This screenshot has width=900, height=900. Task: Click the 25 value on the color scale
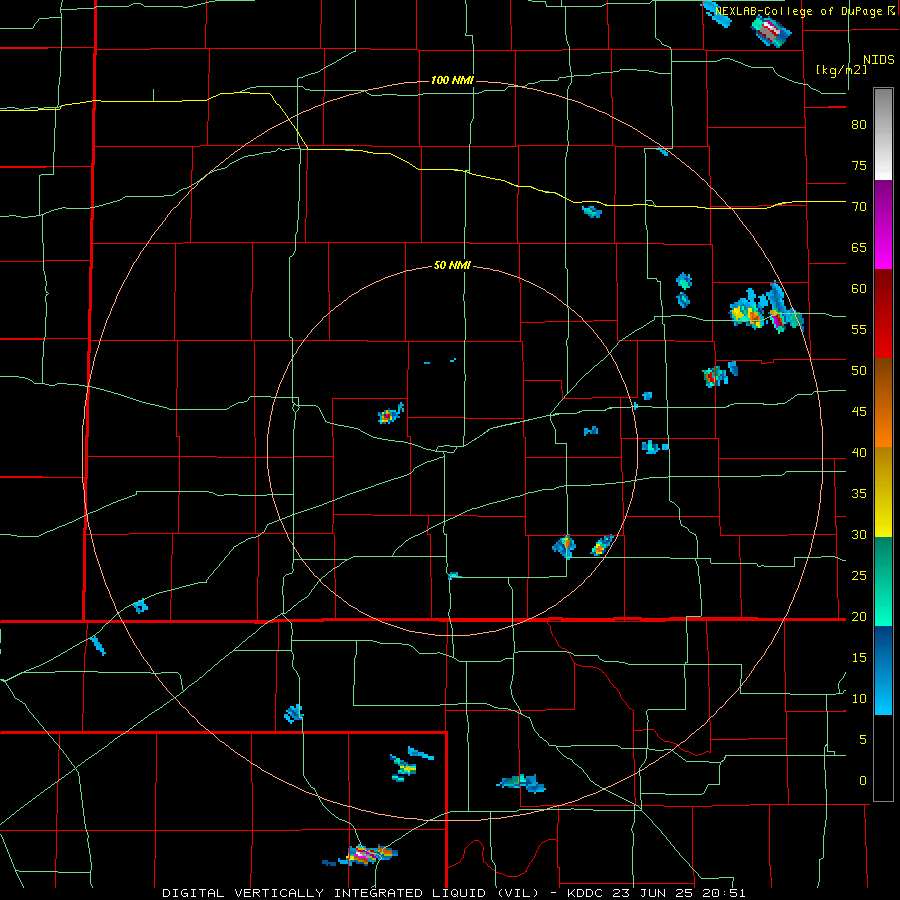pos(859,576)
